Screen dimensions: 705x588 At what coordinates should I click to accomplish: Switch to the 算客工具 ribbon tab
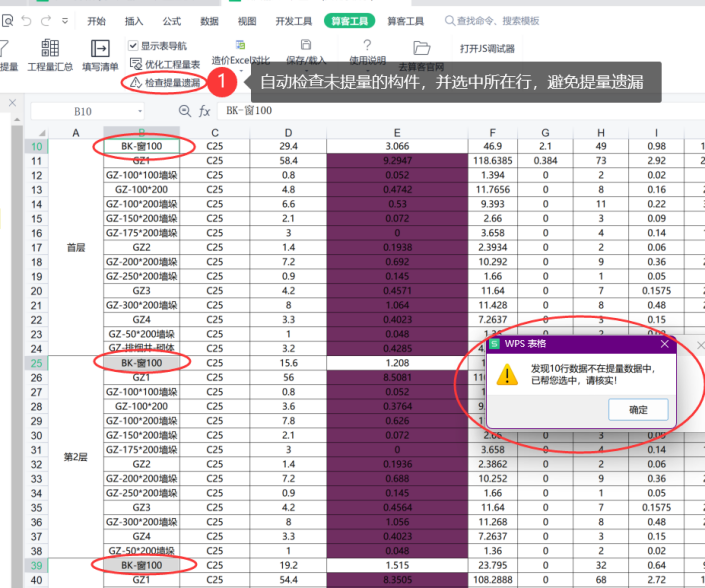click(x=405, y=20)
